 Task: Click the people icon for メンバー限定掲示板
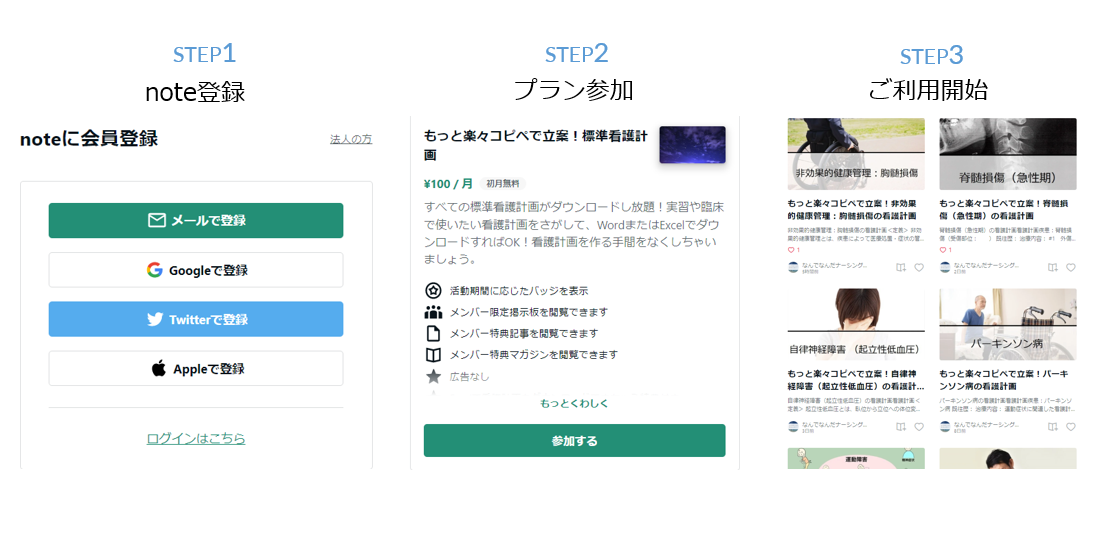pyautogui.click(x=433, y=312)
